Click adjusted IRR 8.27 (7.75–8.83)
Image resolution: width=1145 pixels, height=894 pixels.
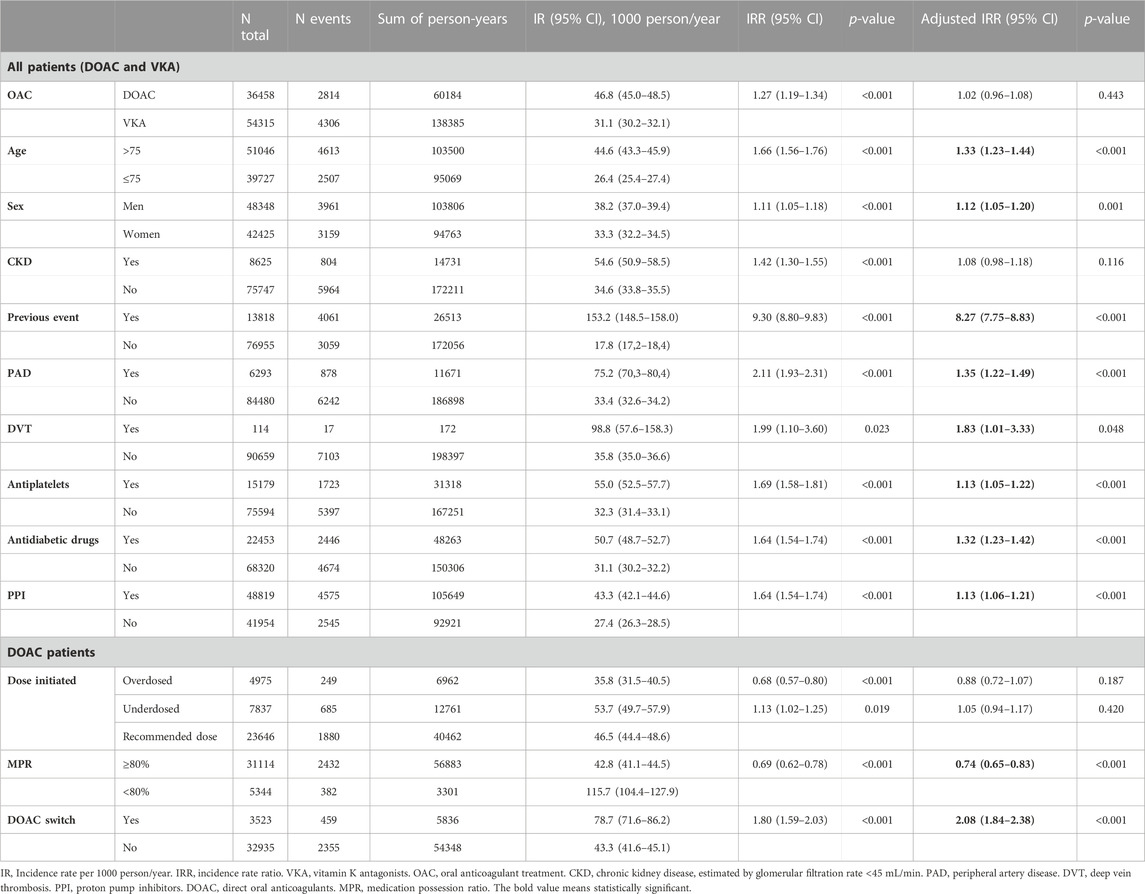995,317
